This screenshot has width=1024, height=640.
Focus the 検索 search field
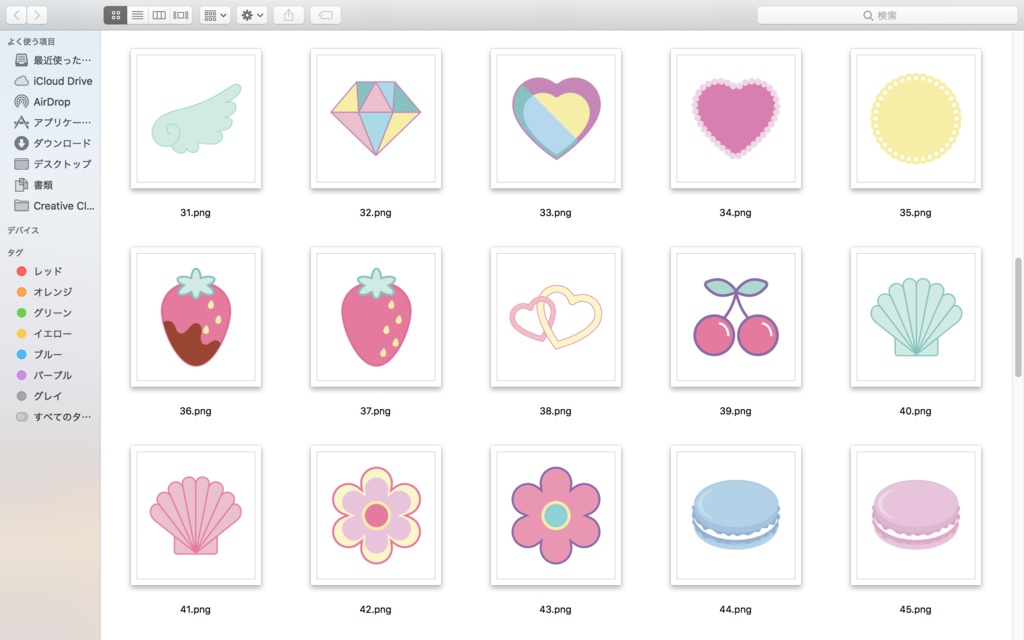887,15
